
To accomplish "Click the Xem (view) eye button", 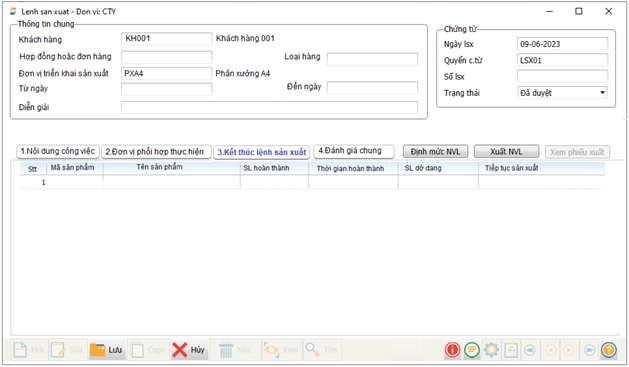I will point(281,350).
